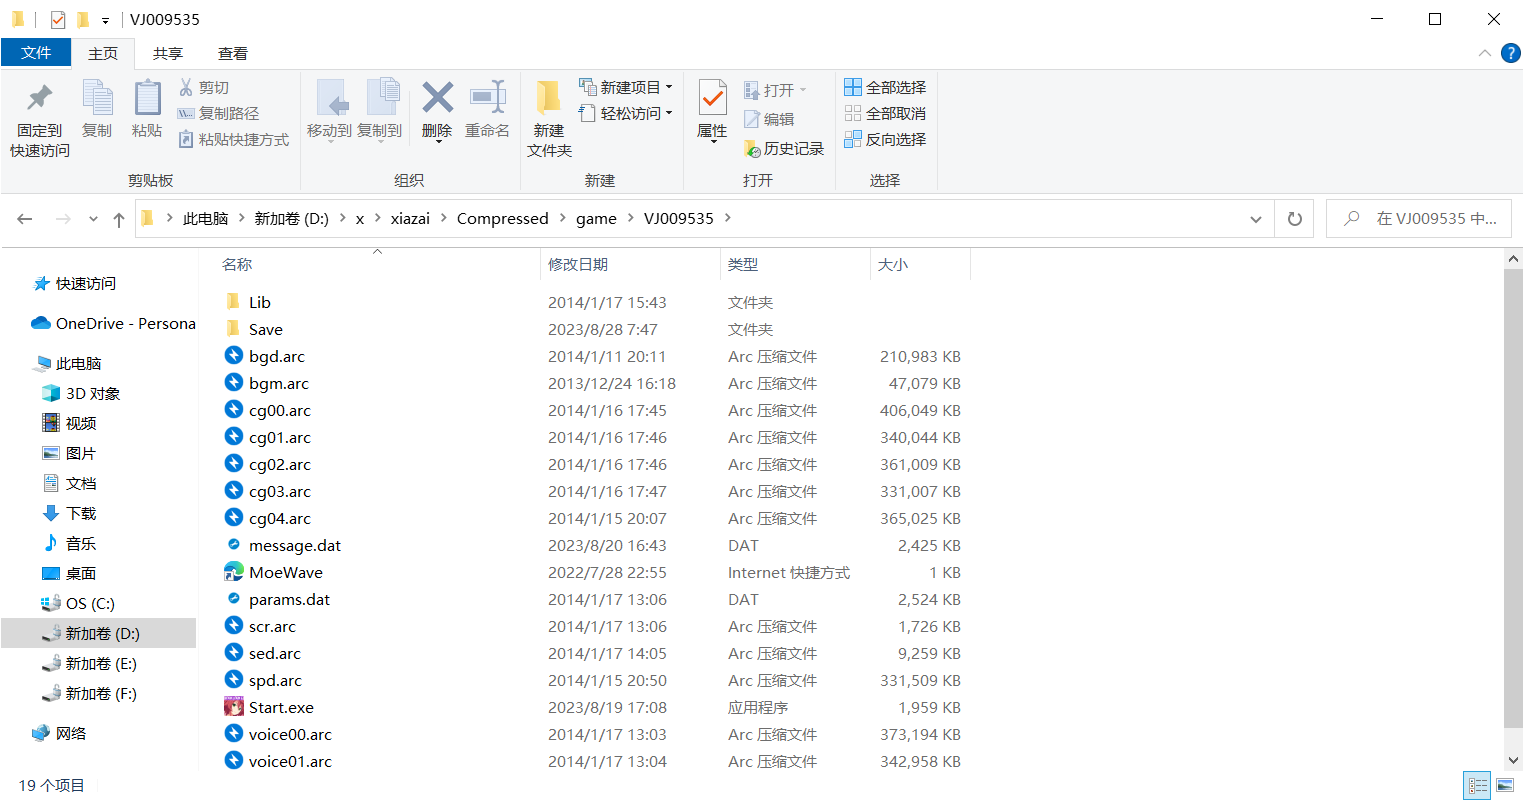Click Select All (全部选择) button
The width and height of the screenshot is (1523, 800).
[885, 88]
